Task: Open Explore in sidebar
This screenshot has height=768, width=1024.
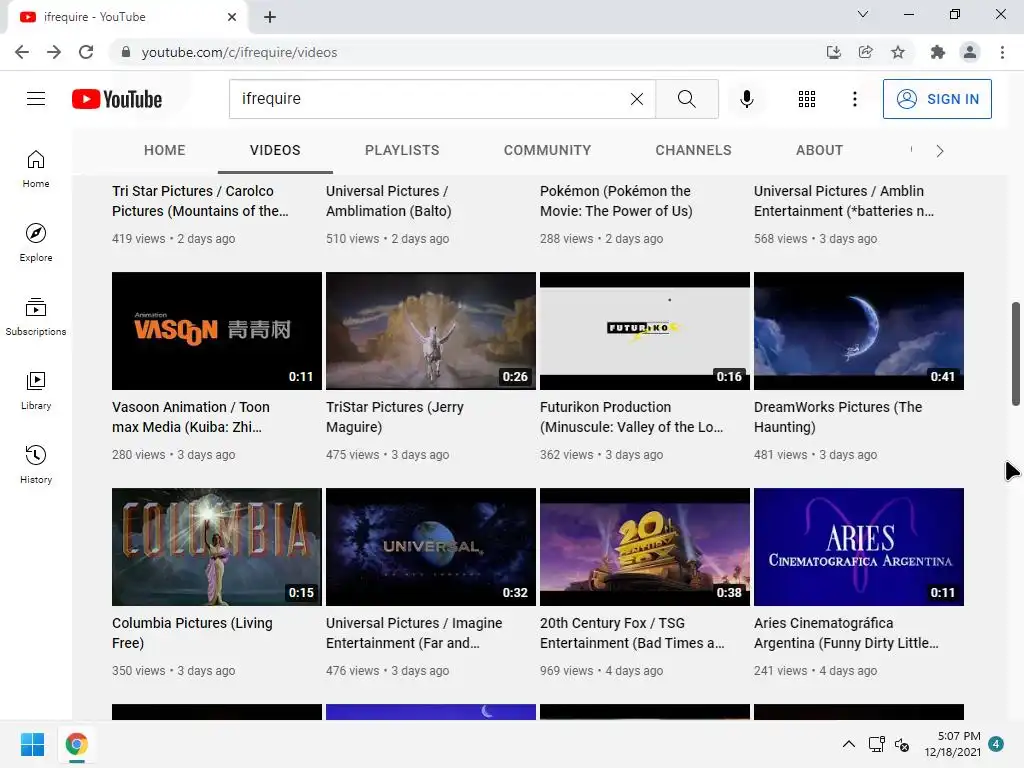Action: point(36,242)
